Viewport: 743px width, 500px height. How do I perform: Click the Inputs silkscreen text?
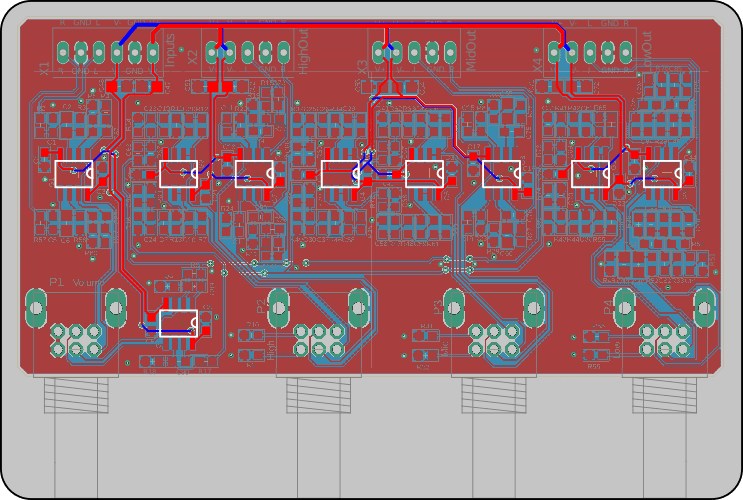169,50
